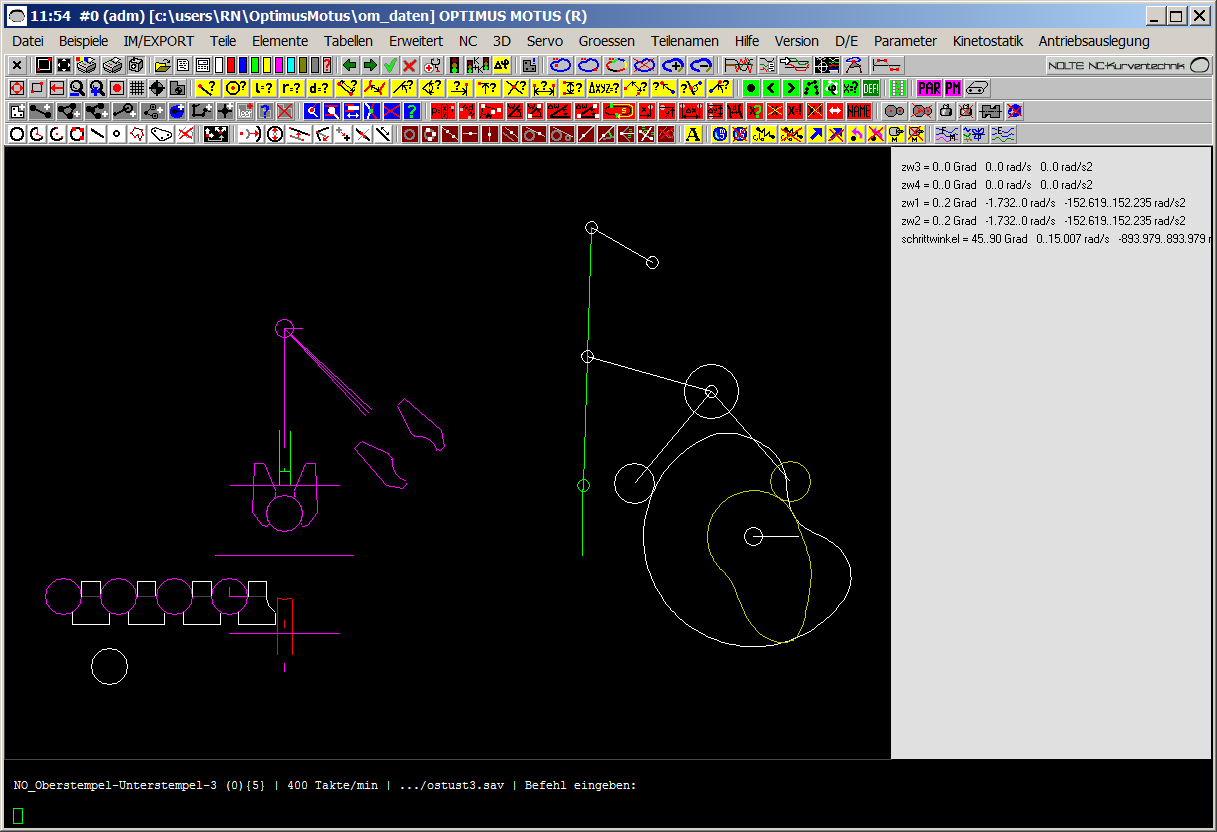This screenshot has width=1217, height=832.
Task: Go back using the green left arrow
Action: coord(349,64)
